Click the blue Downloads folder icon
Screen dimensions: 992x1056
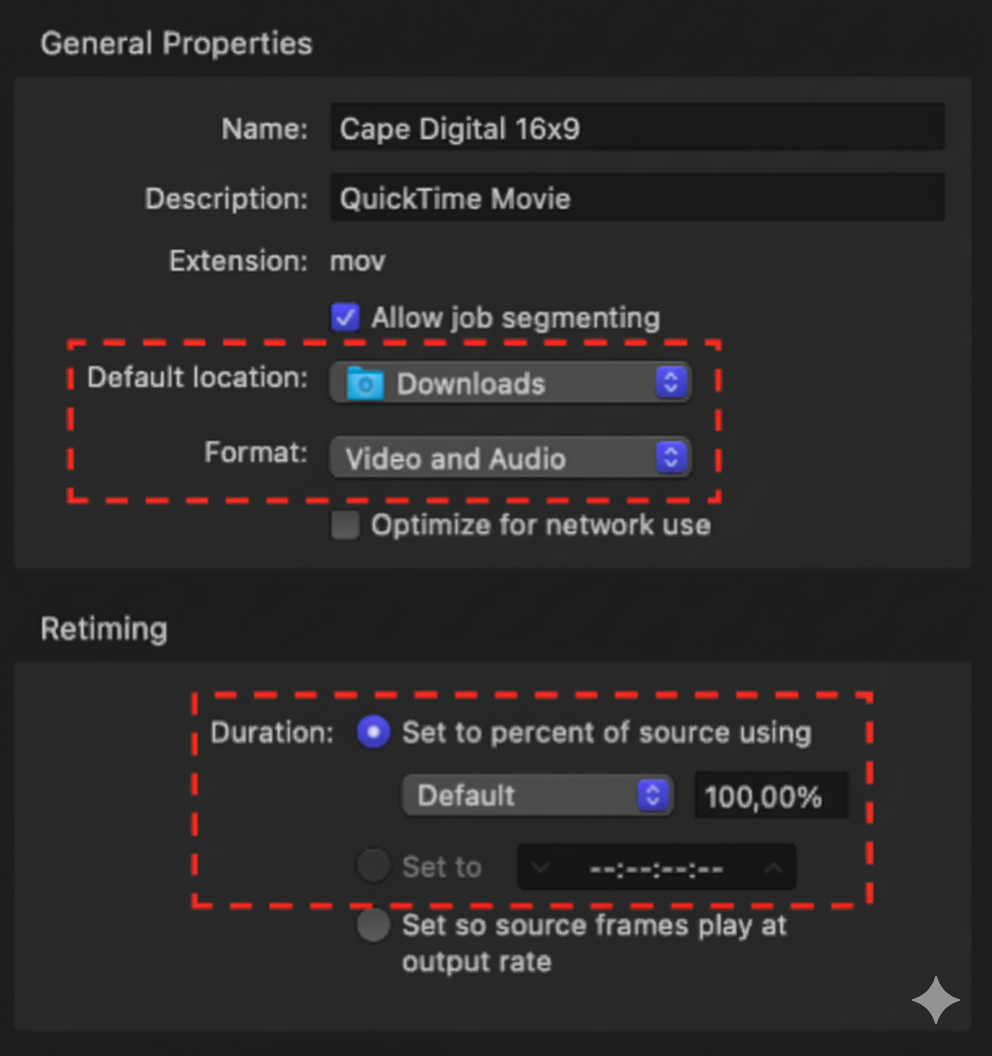pos(365,383)
